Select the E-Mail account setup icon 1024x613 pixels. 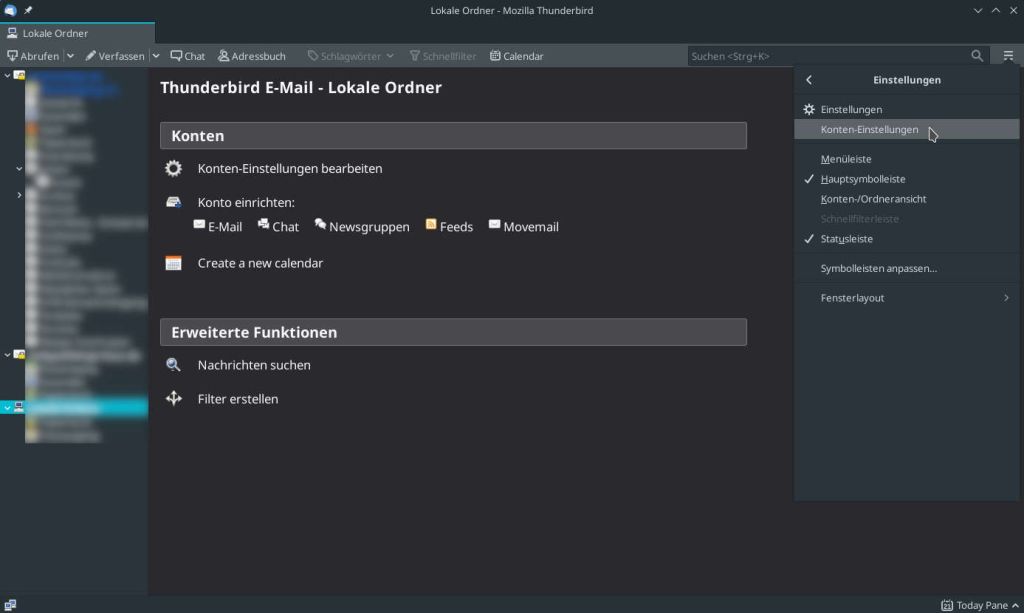click(x=199, y=225)
